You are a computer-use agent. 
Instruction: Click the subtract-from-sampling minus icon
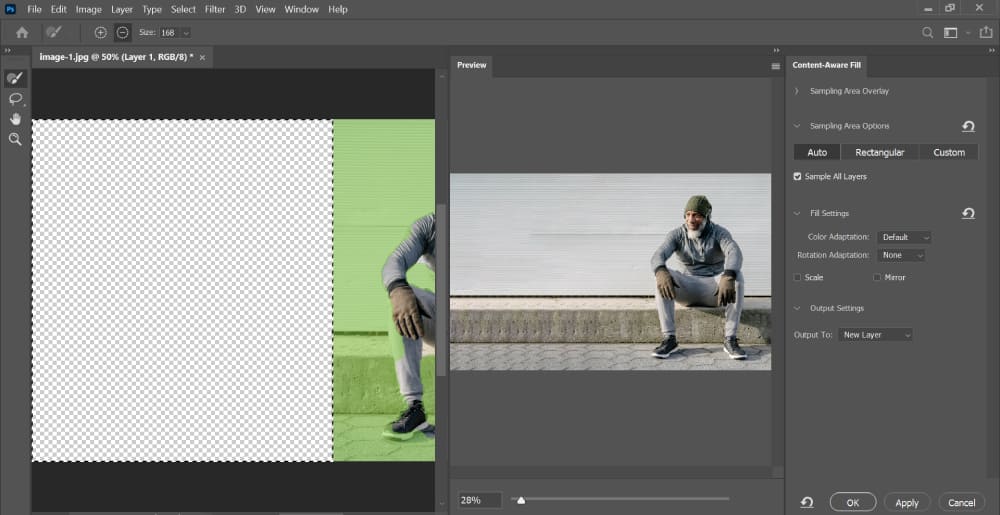tap(122, 32)
